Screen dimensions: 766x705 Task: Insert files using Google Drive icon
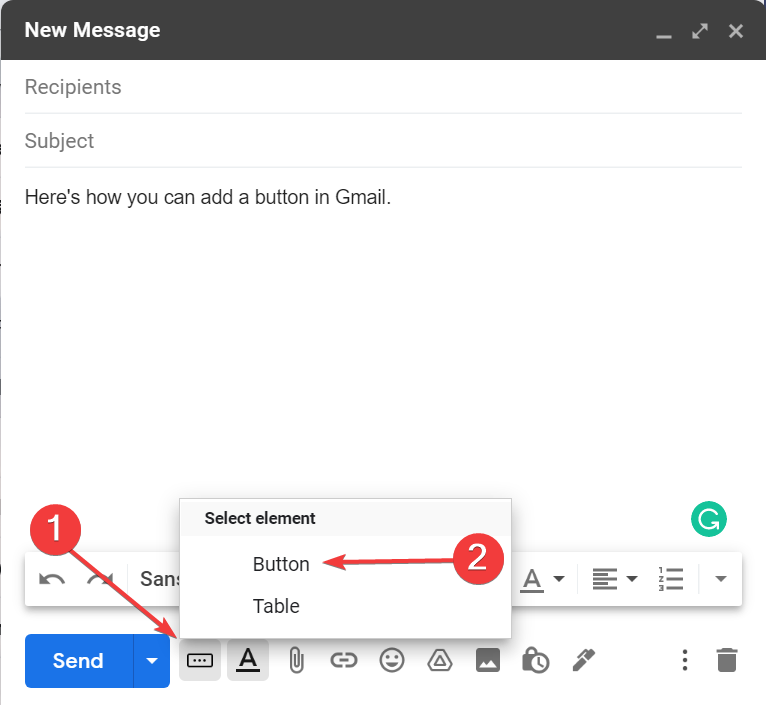click(439, 660)
